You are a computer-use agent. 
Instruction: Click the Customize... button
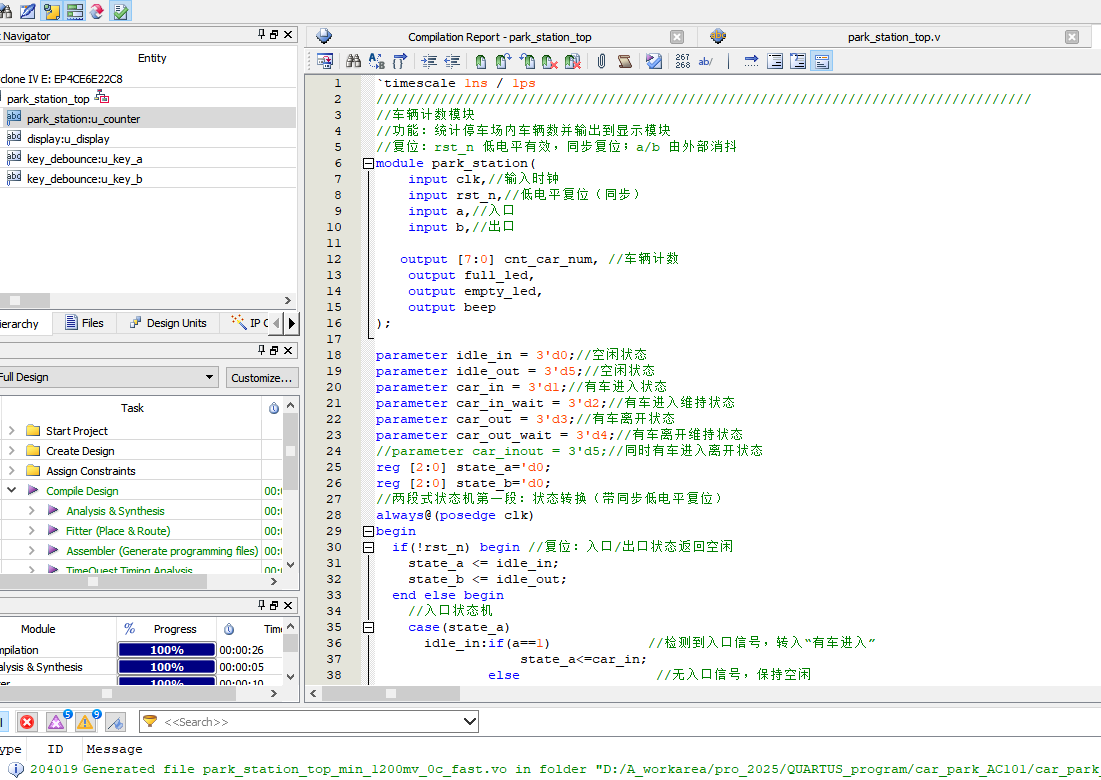(x=262, y=378)
